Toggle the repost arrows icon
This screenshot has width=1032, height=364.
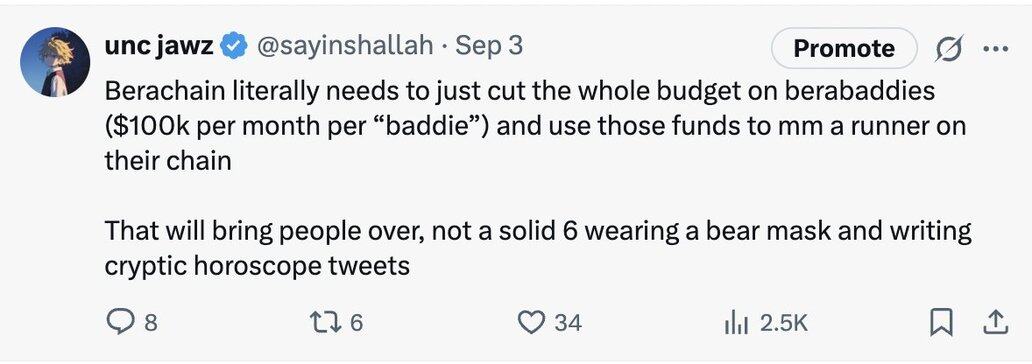tap(327, 322)
